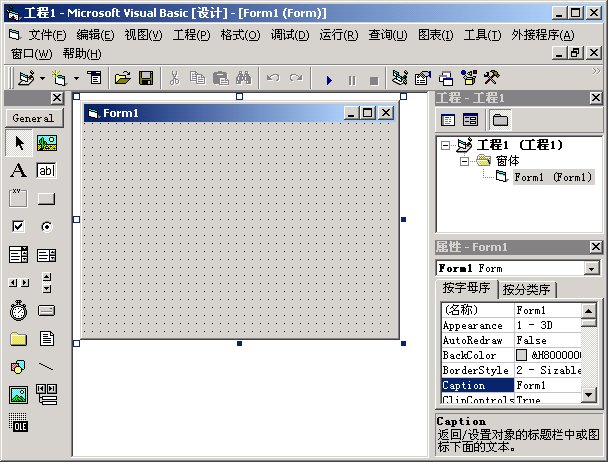Open the Menu Editor toolbar icon
Viewport: 608px width, 462px height.
pos(94,78)
